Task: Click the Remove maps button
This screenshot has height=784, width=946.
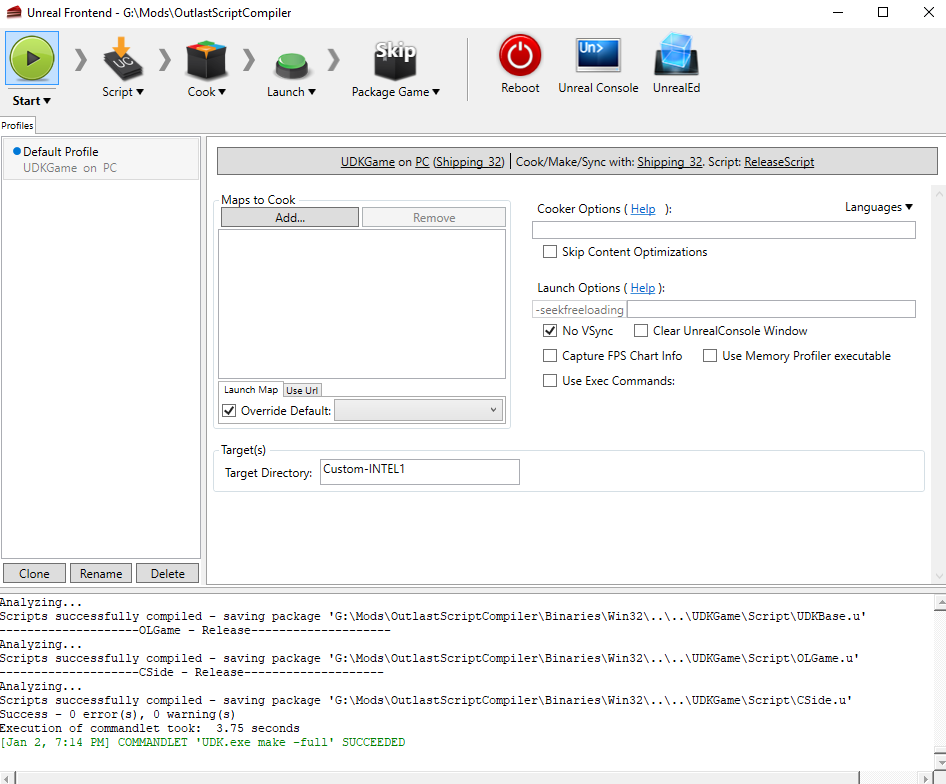Action: [434, 217]
